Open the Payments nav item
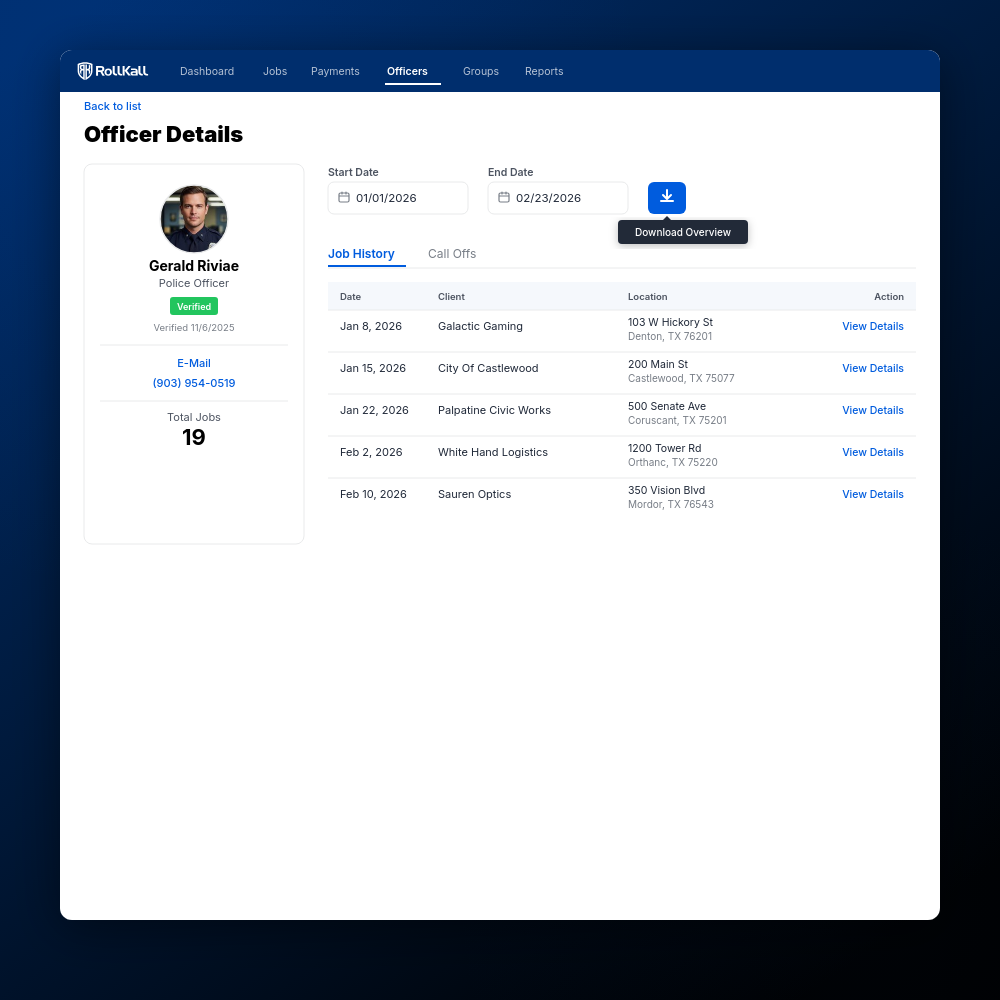This screenshot has height=1000, width=1000. point(335,71)
